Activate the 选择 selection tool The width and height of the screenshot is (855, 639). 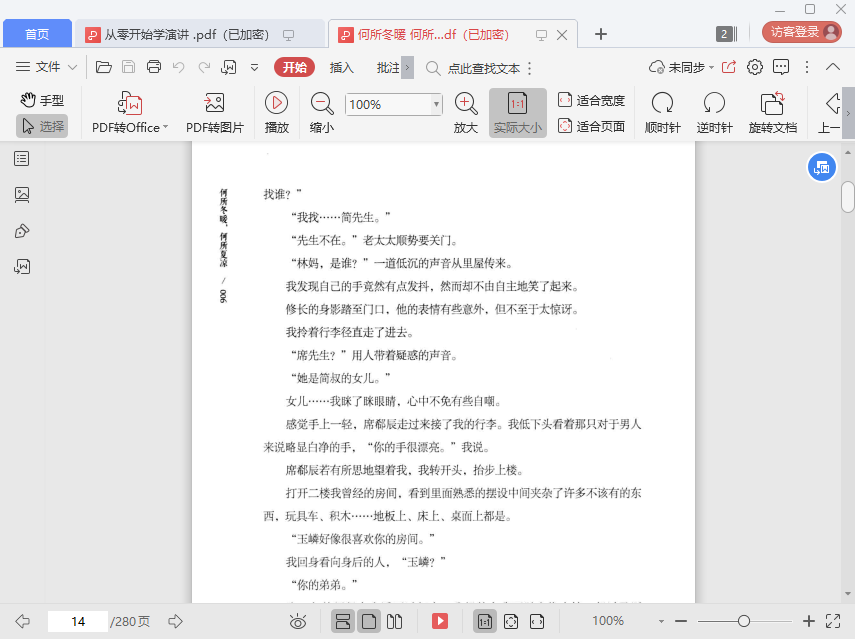pyautogui.click(x=42, y=126)
